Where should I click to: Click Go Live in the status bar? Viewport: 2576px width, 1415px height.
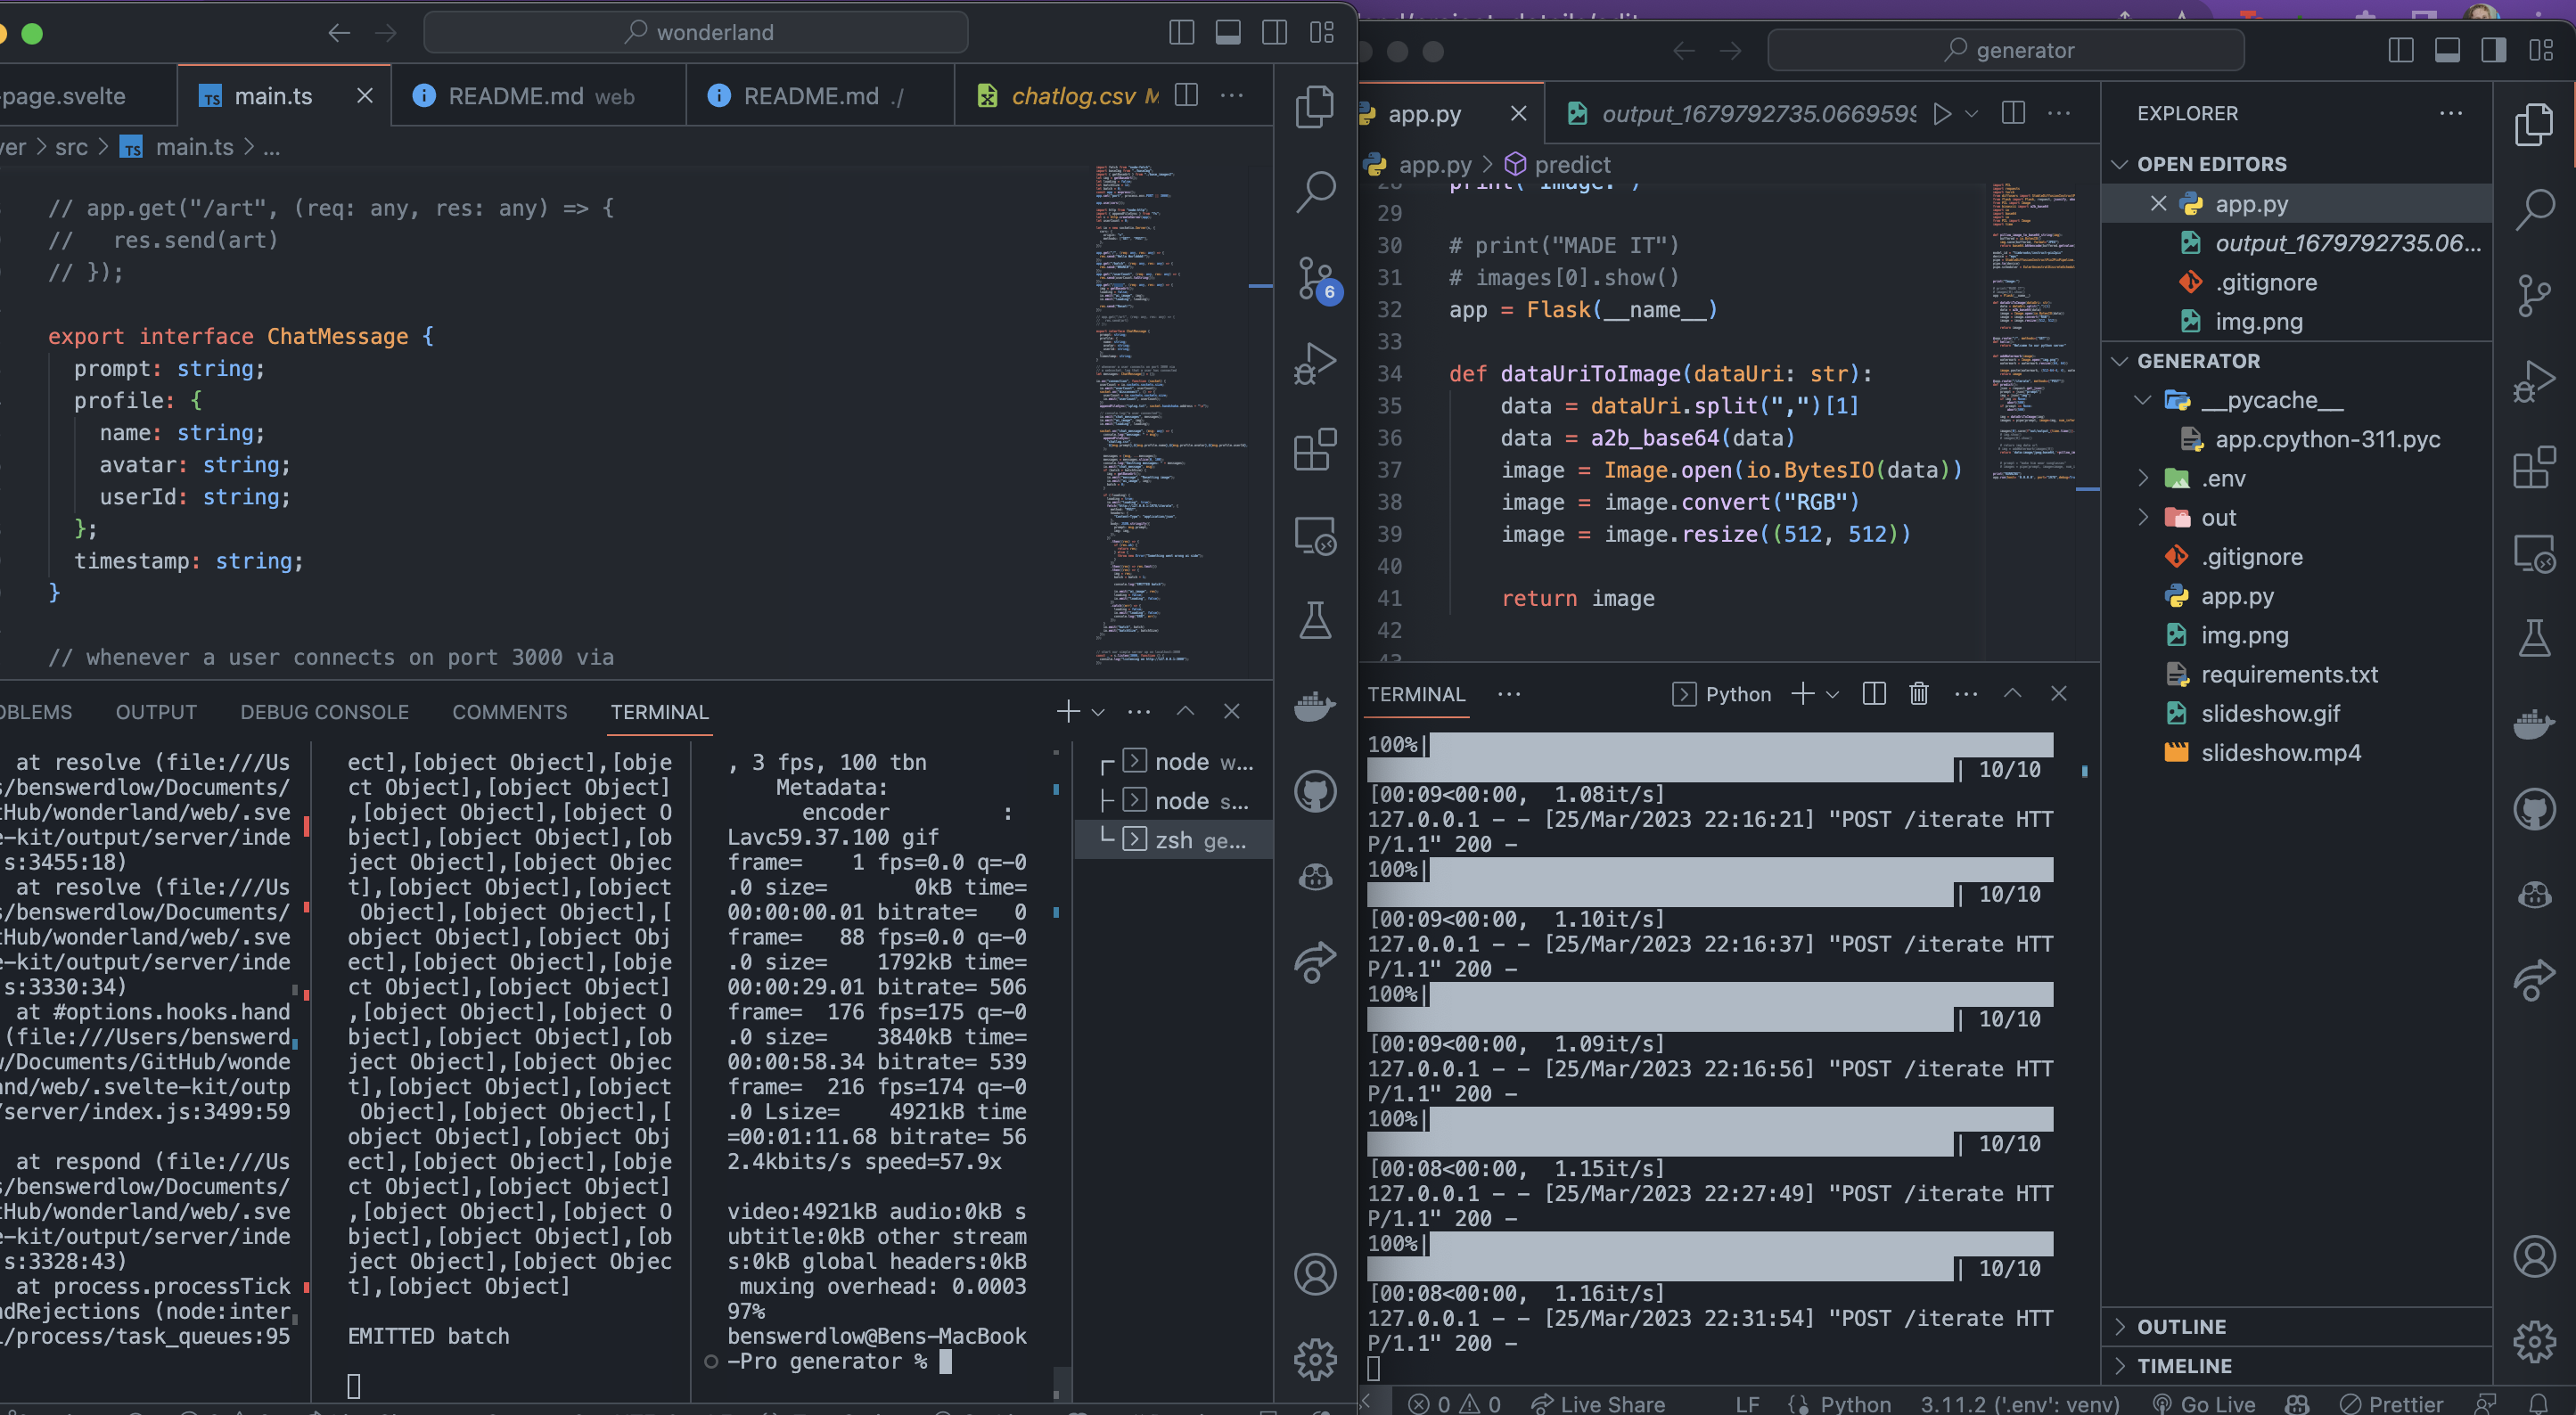(2218, 1403)
